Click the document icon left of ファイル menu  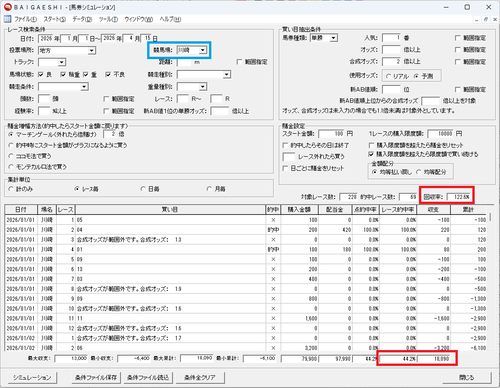(x=7, y=19)
